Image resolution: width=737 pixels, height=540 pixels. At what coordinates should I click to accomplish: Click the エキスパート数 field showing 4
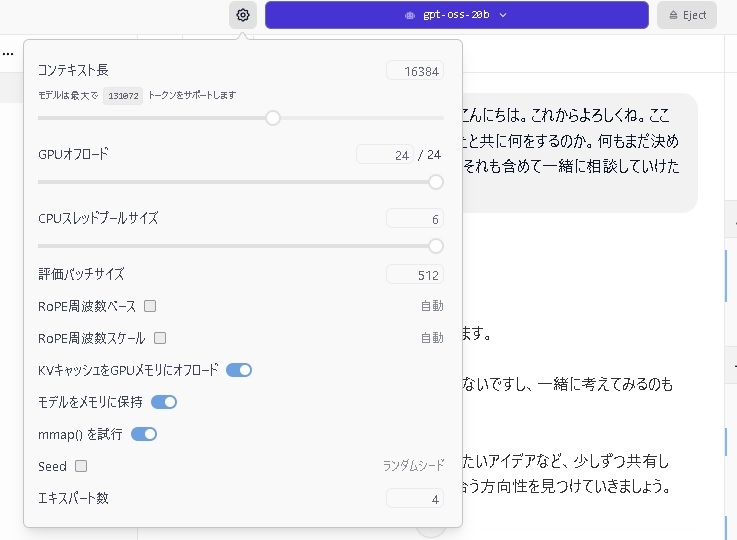(x=415, y=498)
